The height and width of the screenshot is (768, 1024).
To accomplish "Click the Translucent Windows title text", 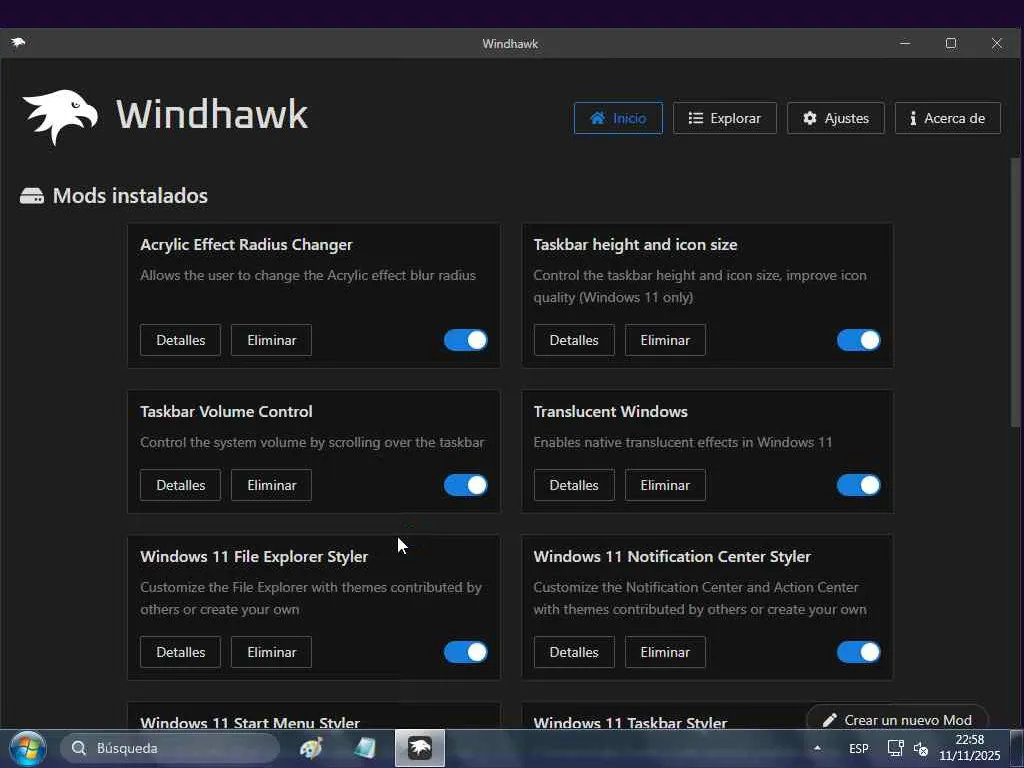I will tap(610, 412).
